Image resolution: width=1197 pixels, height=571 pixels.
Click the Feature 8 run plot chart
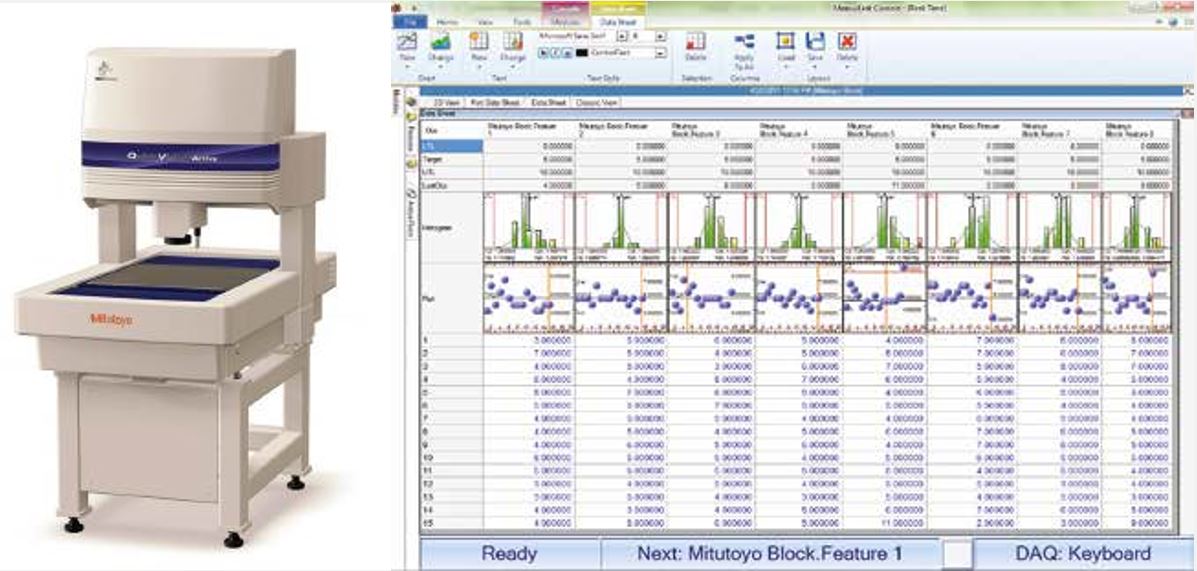pyautogui.click(x=1136, y=299)
